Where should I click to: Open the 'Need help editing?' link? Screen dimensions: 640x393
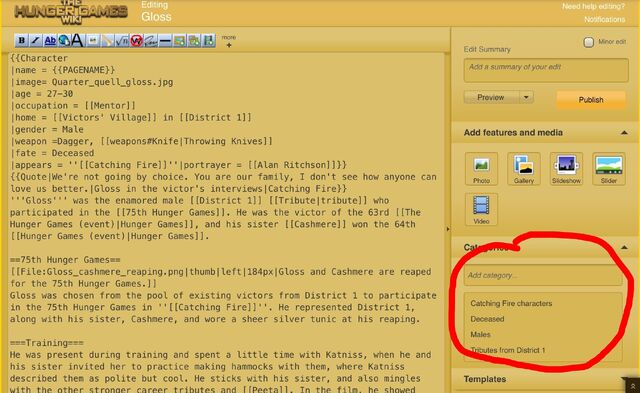click(593, 6)
